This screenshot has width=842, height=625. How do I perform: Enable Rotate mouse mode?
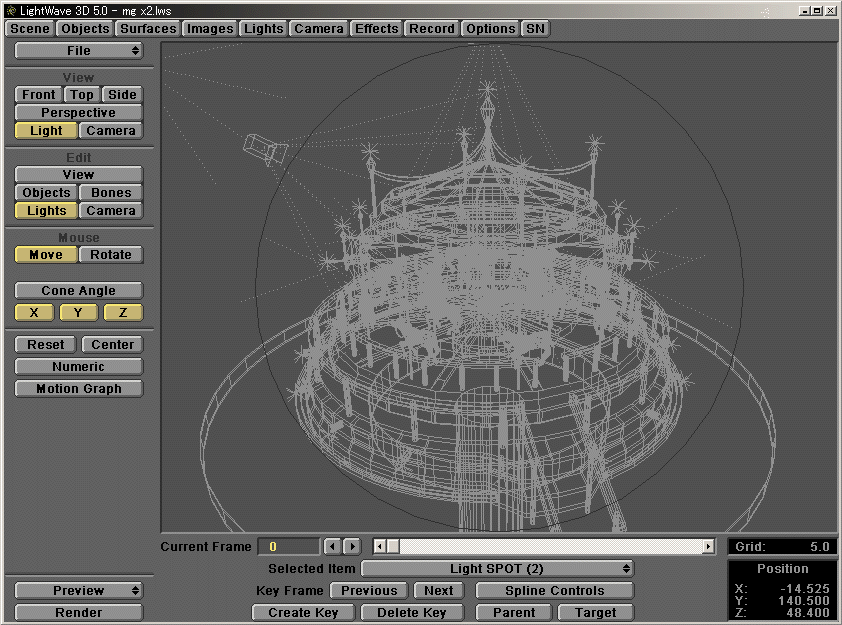(x=110, y=254)
